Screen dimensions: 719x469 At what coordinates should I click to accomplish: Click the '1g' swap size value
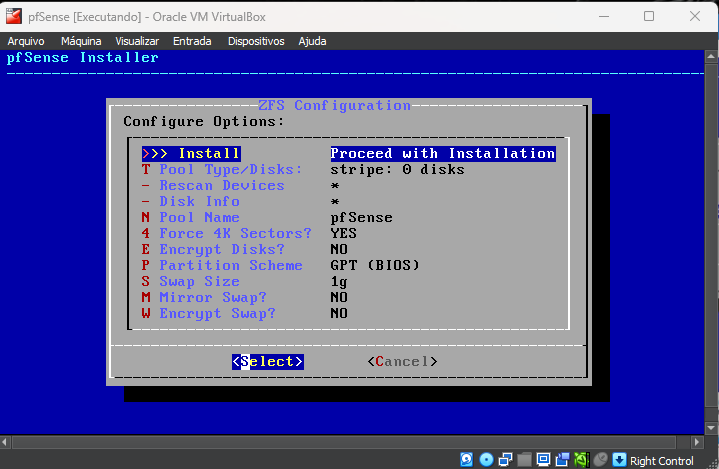339,281
